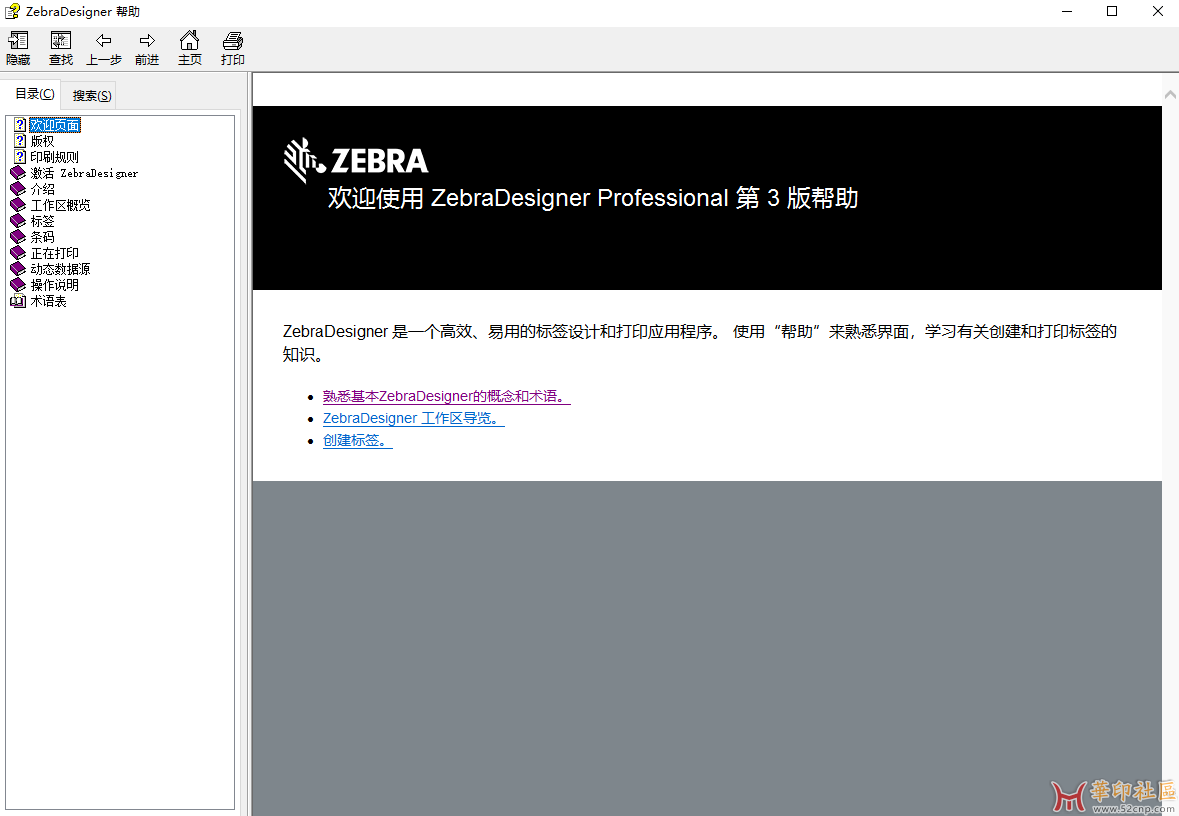Open the 激活 ZebraDesigner topic
The width and height of the screenshot is (1179, 816).
(x=84, y=173)
